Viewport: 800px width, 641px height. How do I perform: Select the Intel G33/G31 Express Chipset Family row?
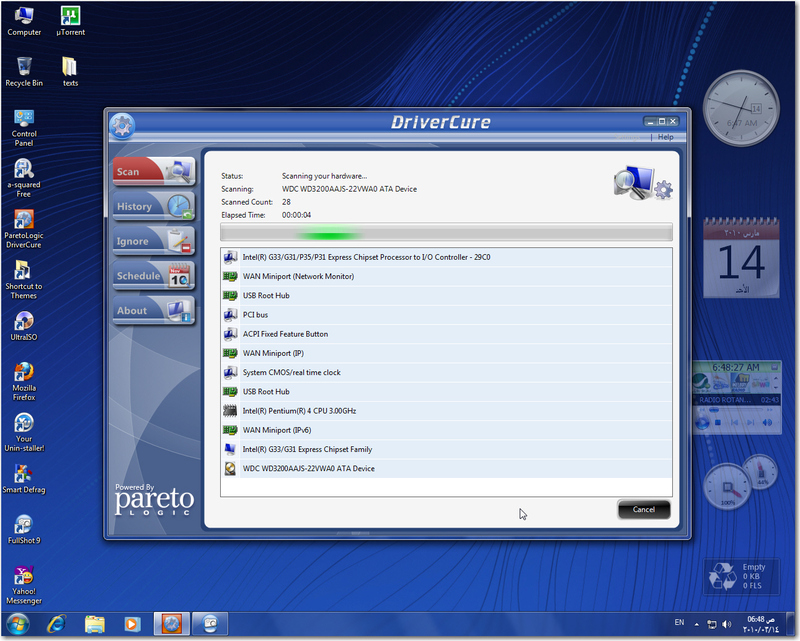[446, 449]
